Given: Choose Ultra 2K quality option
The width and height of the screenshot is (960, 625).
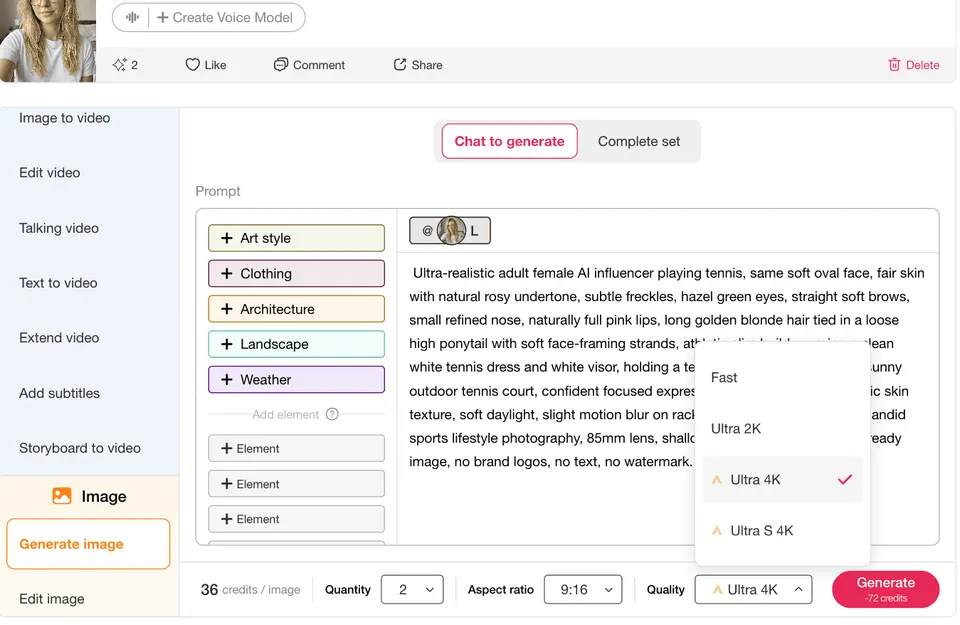Looking at the screenshot, I should tap(782, 429).
